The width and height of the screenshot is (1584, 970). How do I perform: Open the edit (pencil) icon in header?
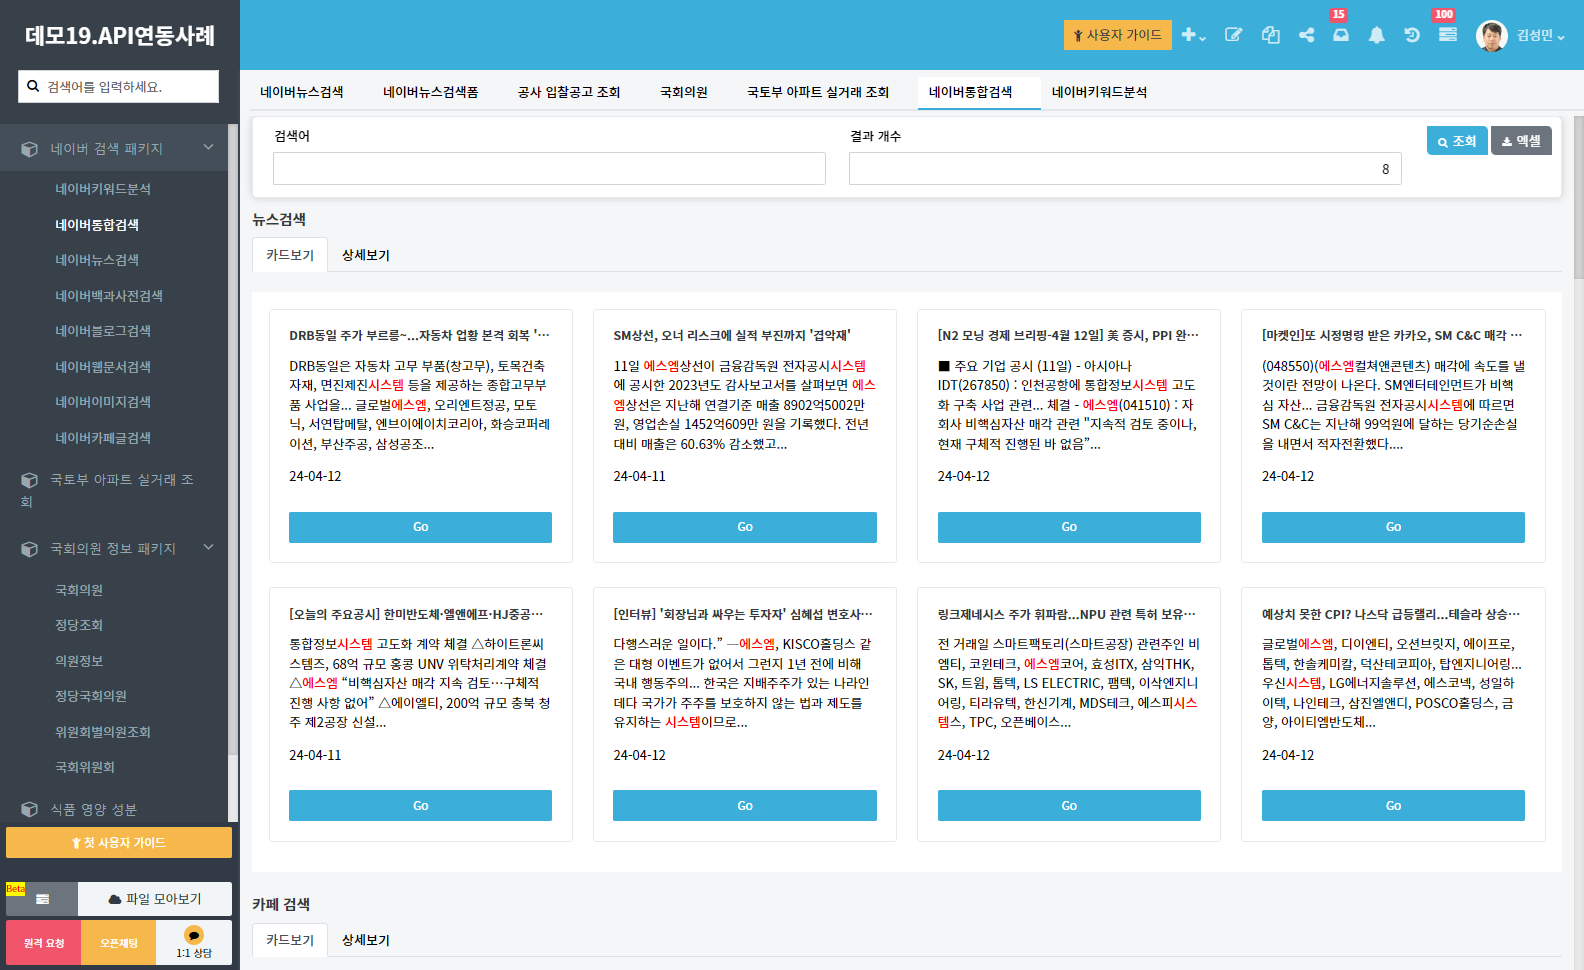tap(1233, 35)
